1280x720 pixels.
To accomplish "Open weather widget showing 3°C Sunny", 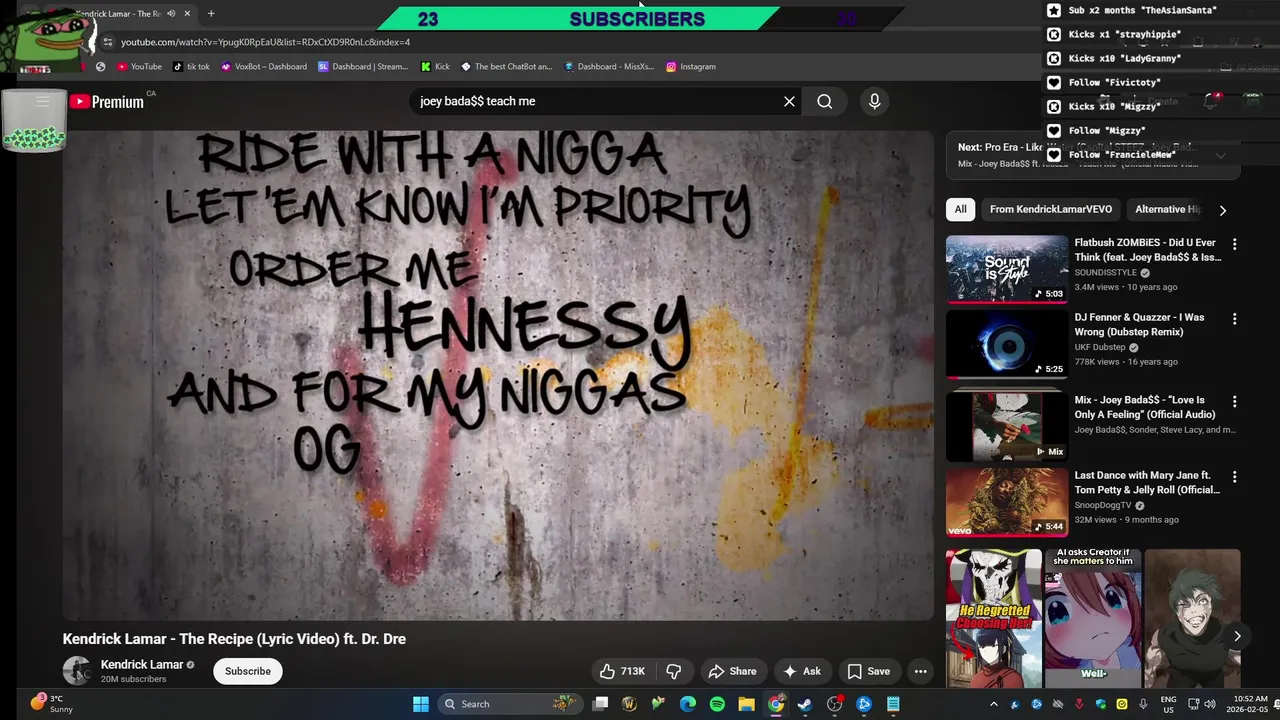I will [52, 704].
